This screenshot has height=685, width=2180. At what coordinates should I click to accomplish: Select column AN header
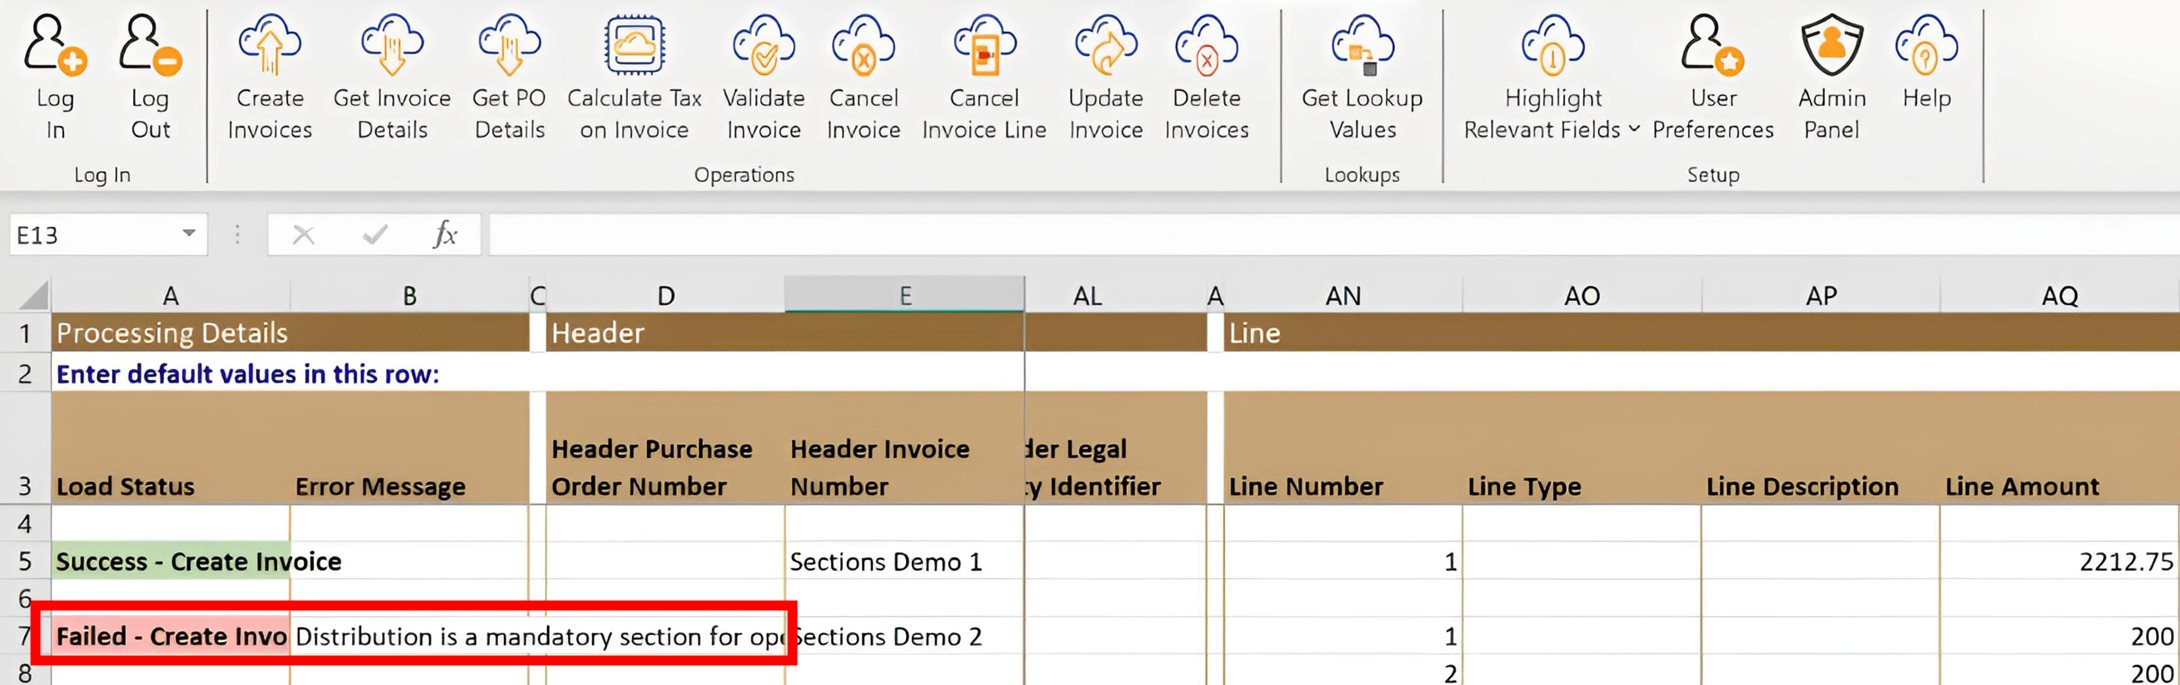(x=1343, y=295)
